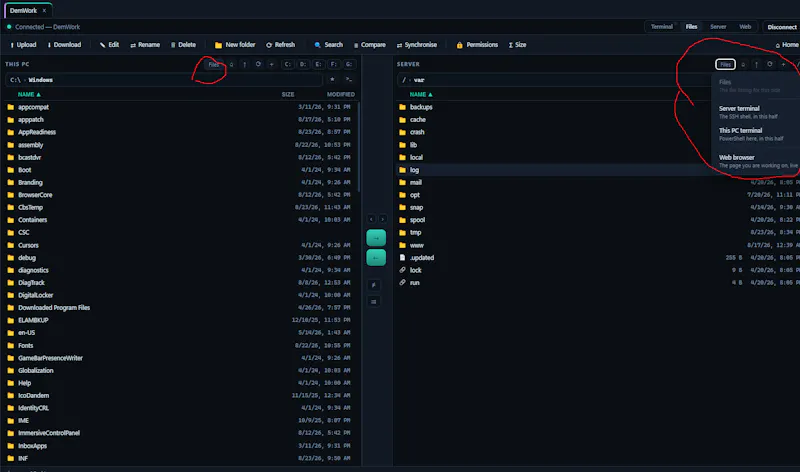Image resolution: width=800 pixels, height=472 pixels.
Task: Click Delete in the toolbar
Action: tap(183, 45)
